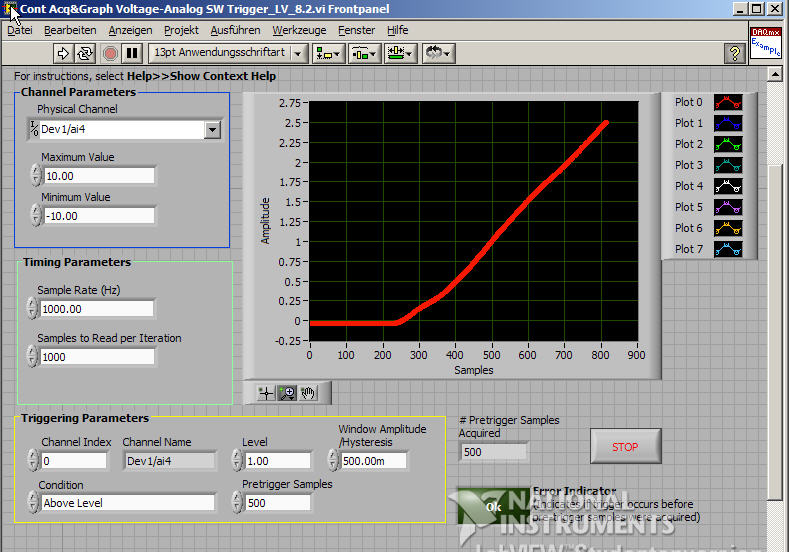Open the Projekt menu
The height and width of the screenshot is (552, 789).
point(181,30)
